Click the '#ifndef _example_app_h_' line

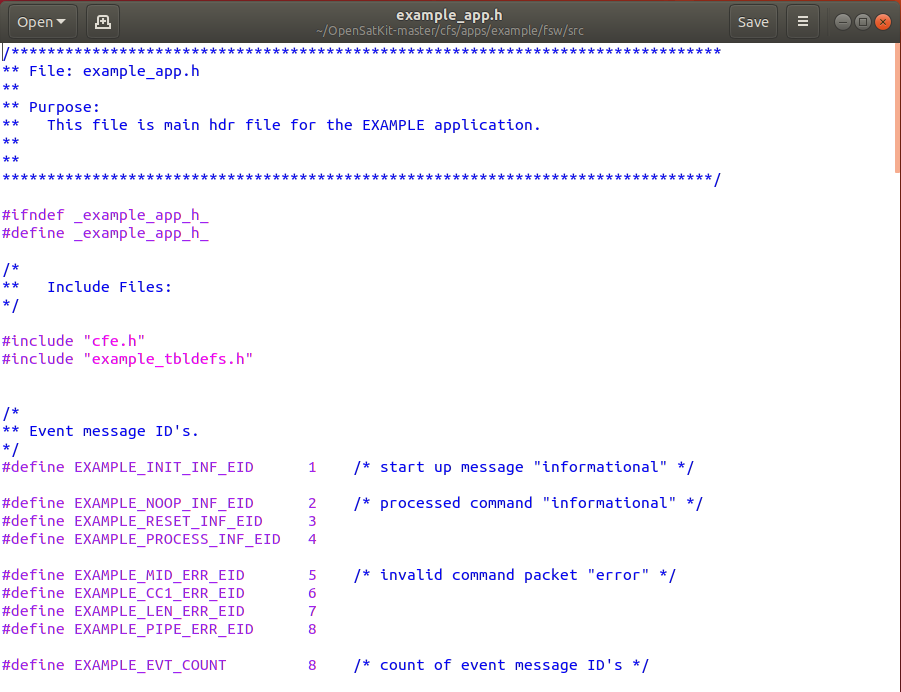tap(105, 215)
